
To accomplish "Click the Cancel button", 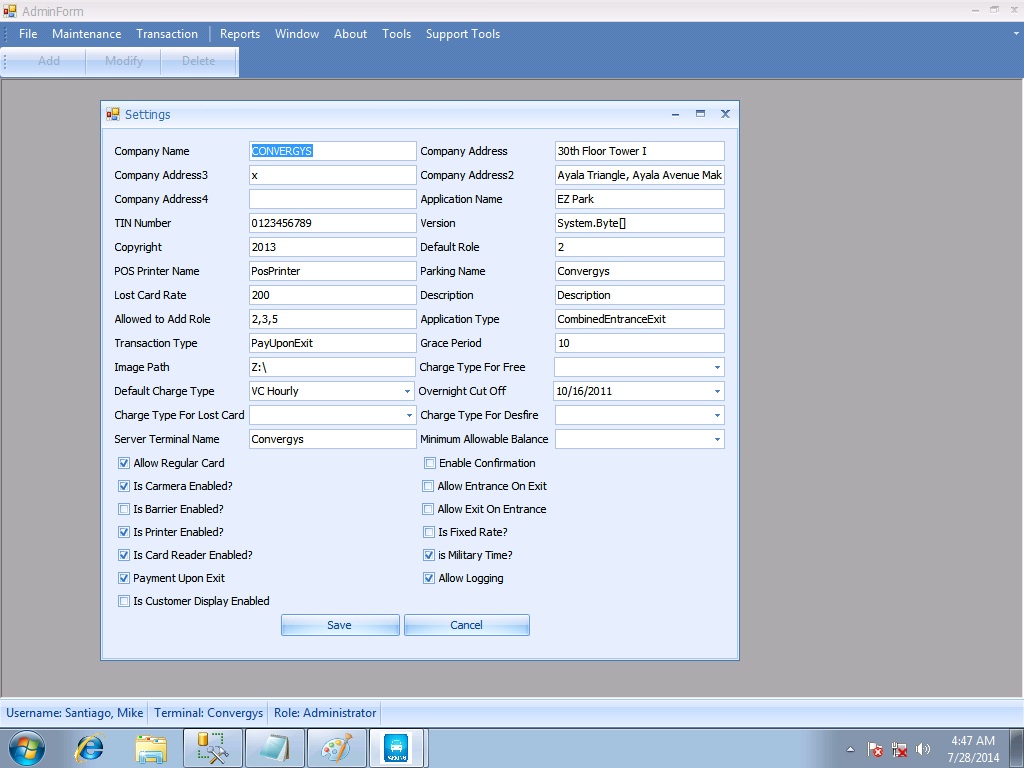I will coord(466,625).
